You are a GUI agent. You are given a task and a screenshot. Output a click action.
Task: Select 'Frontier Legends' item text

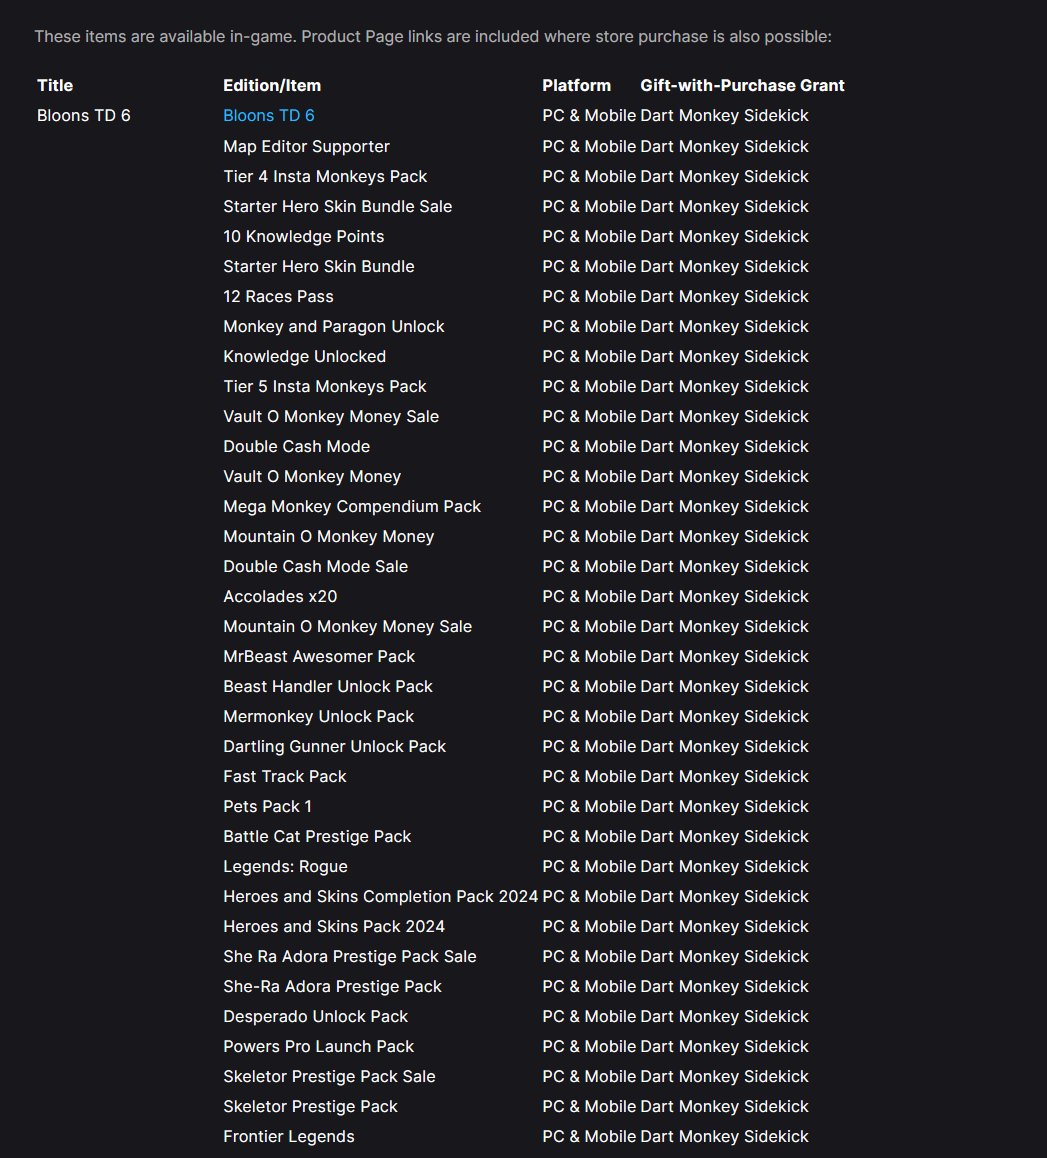click(289, 1137)
